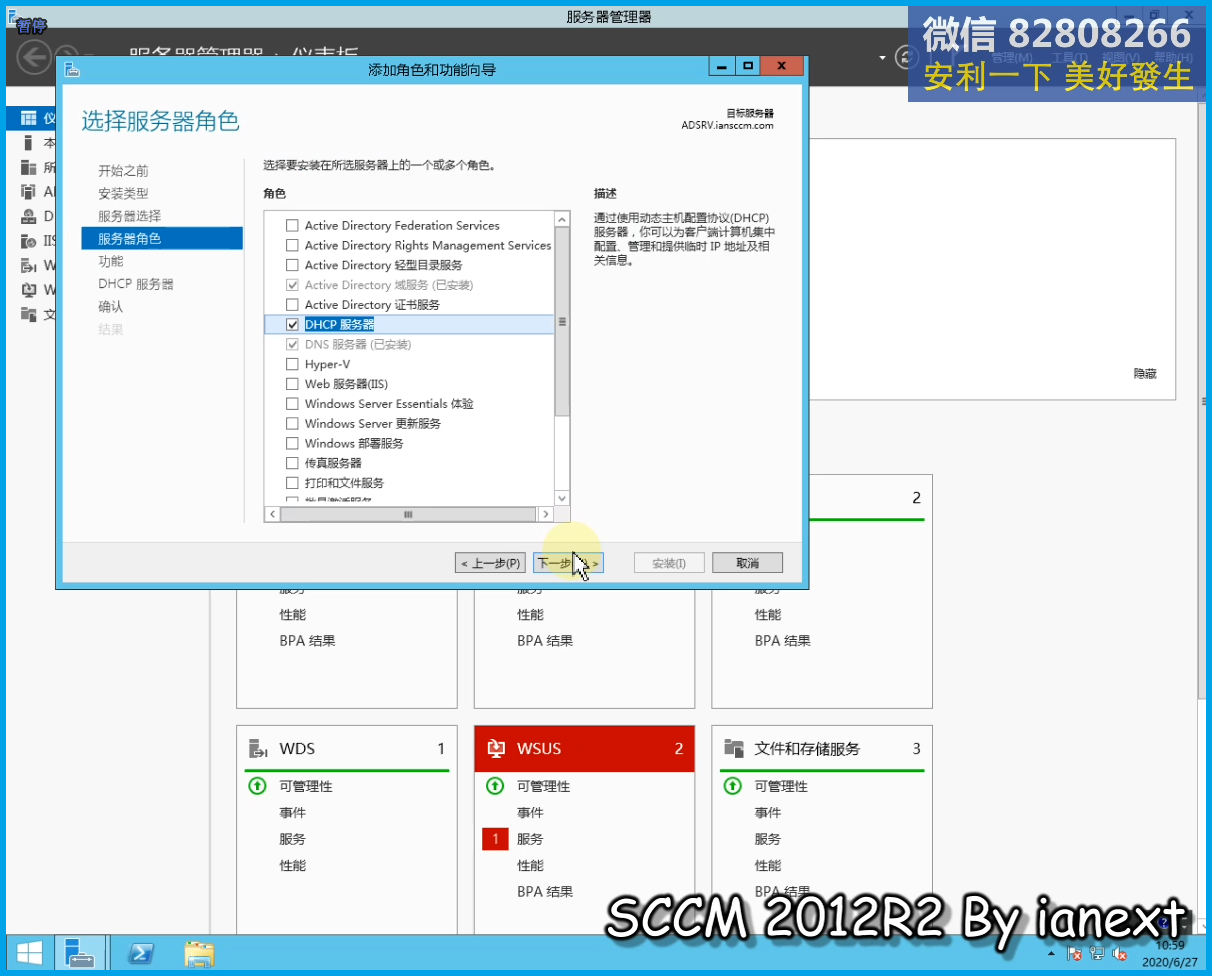1212x976 pixels.
Task: Open 性能 in the 文件和存储服务 tile
Action: point(767,865)
